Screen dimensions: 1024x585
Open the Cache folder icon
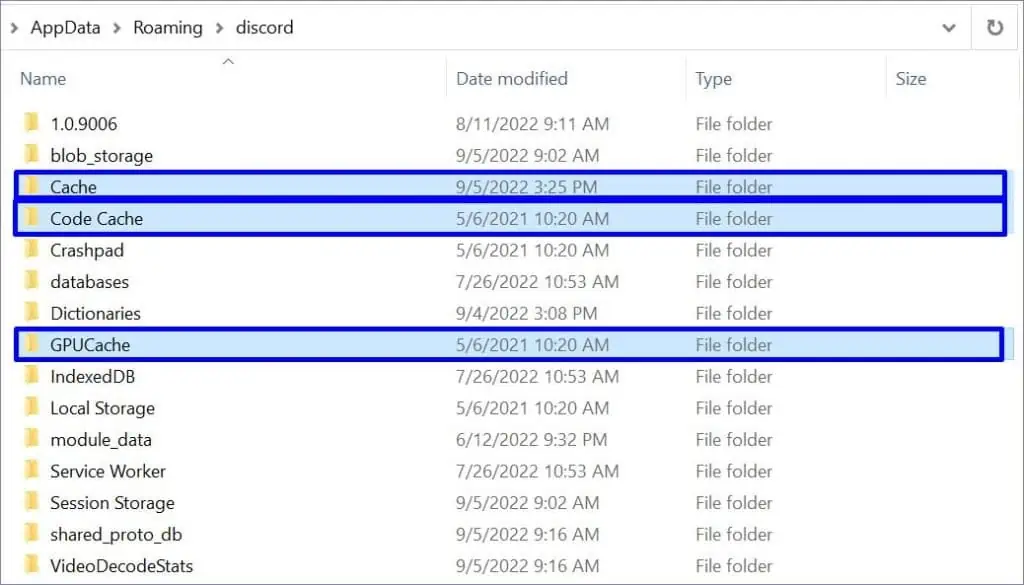click(33, 187)
